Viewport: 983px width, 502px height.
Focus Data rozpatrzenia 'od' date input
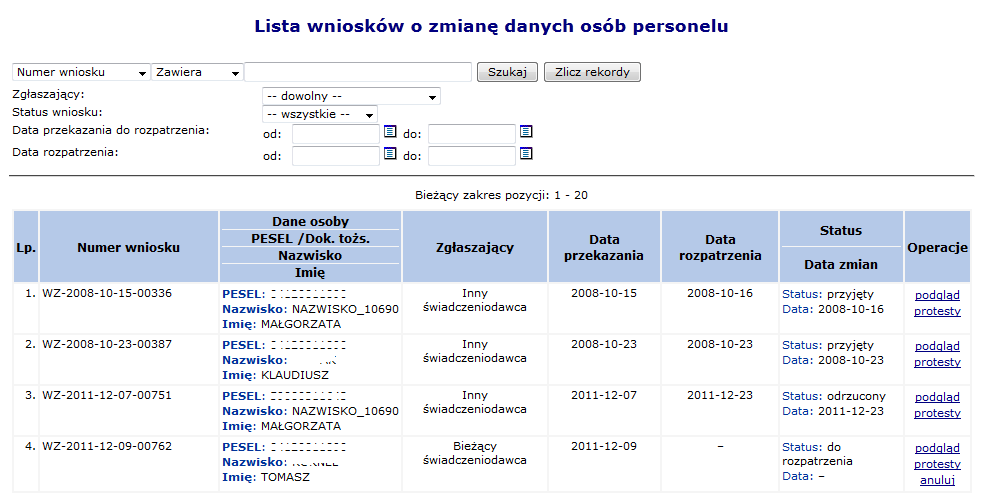(336, 156)
